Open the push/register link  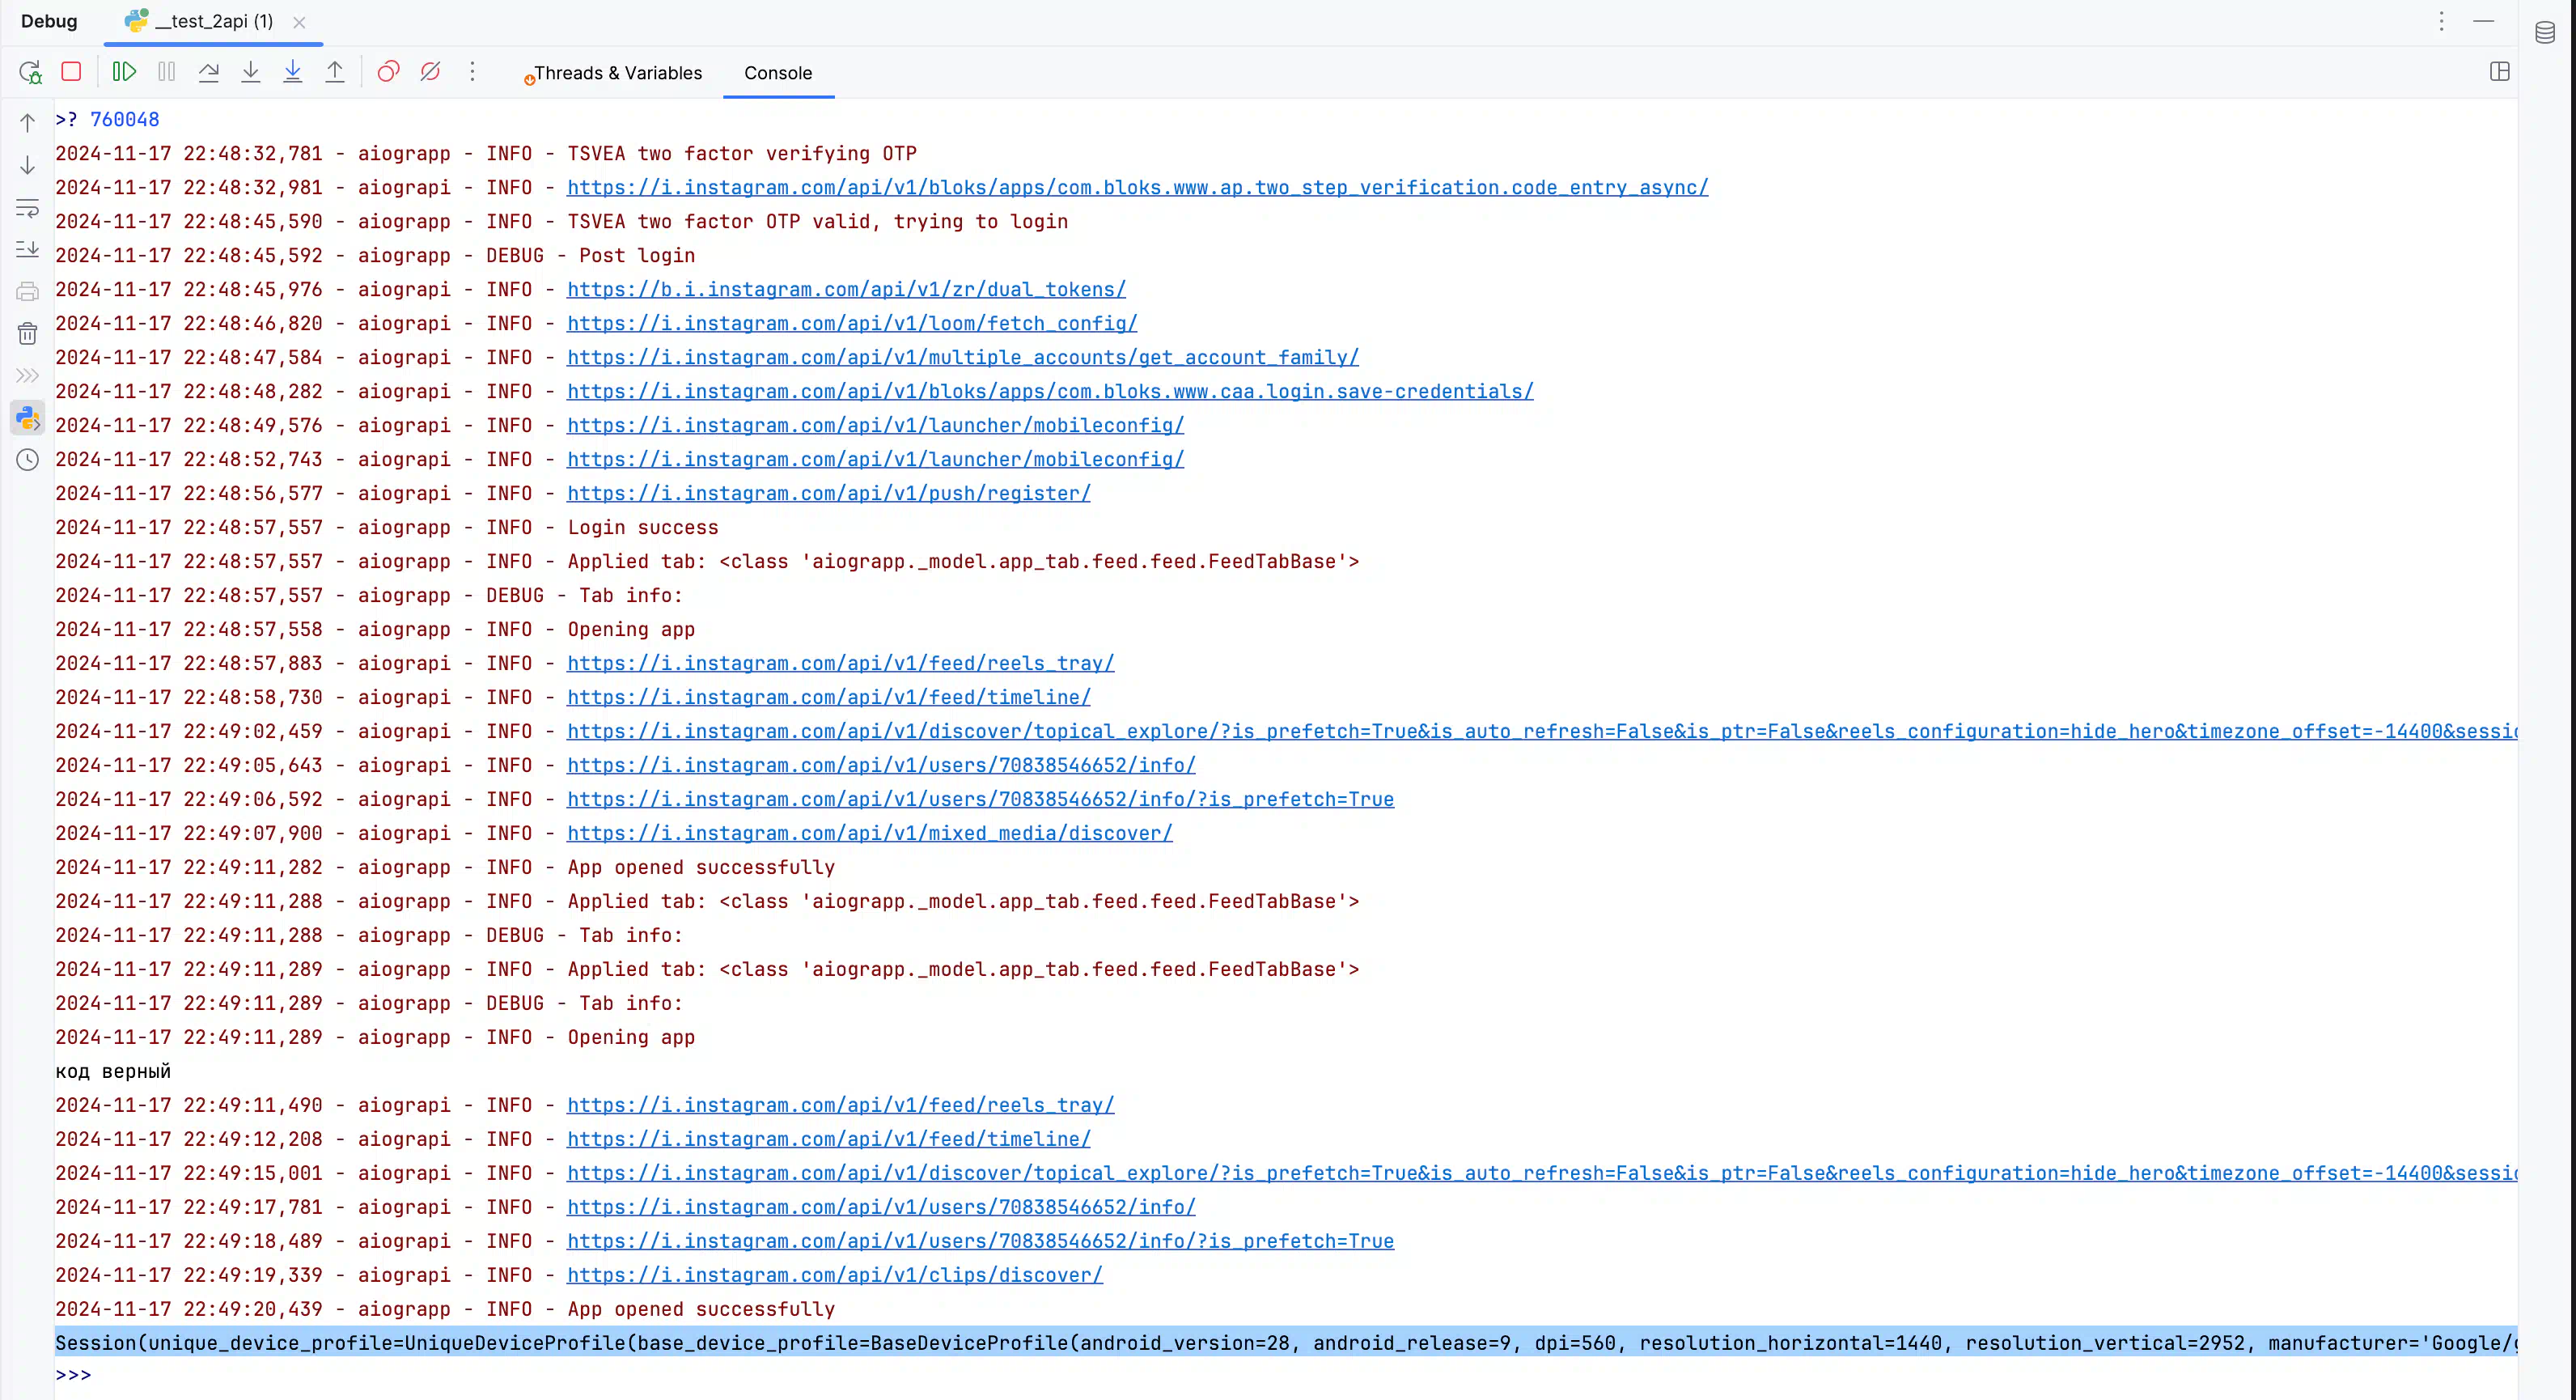829,493
